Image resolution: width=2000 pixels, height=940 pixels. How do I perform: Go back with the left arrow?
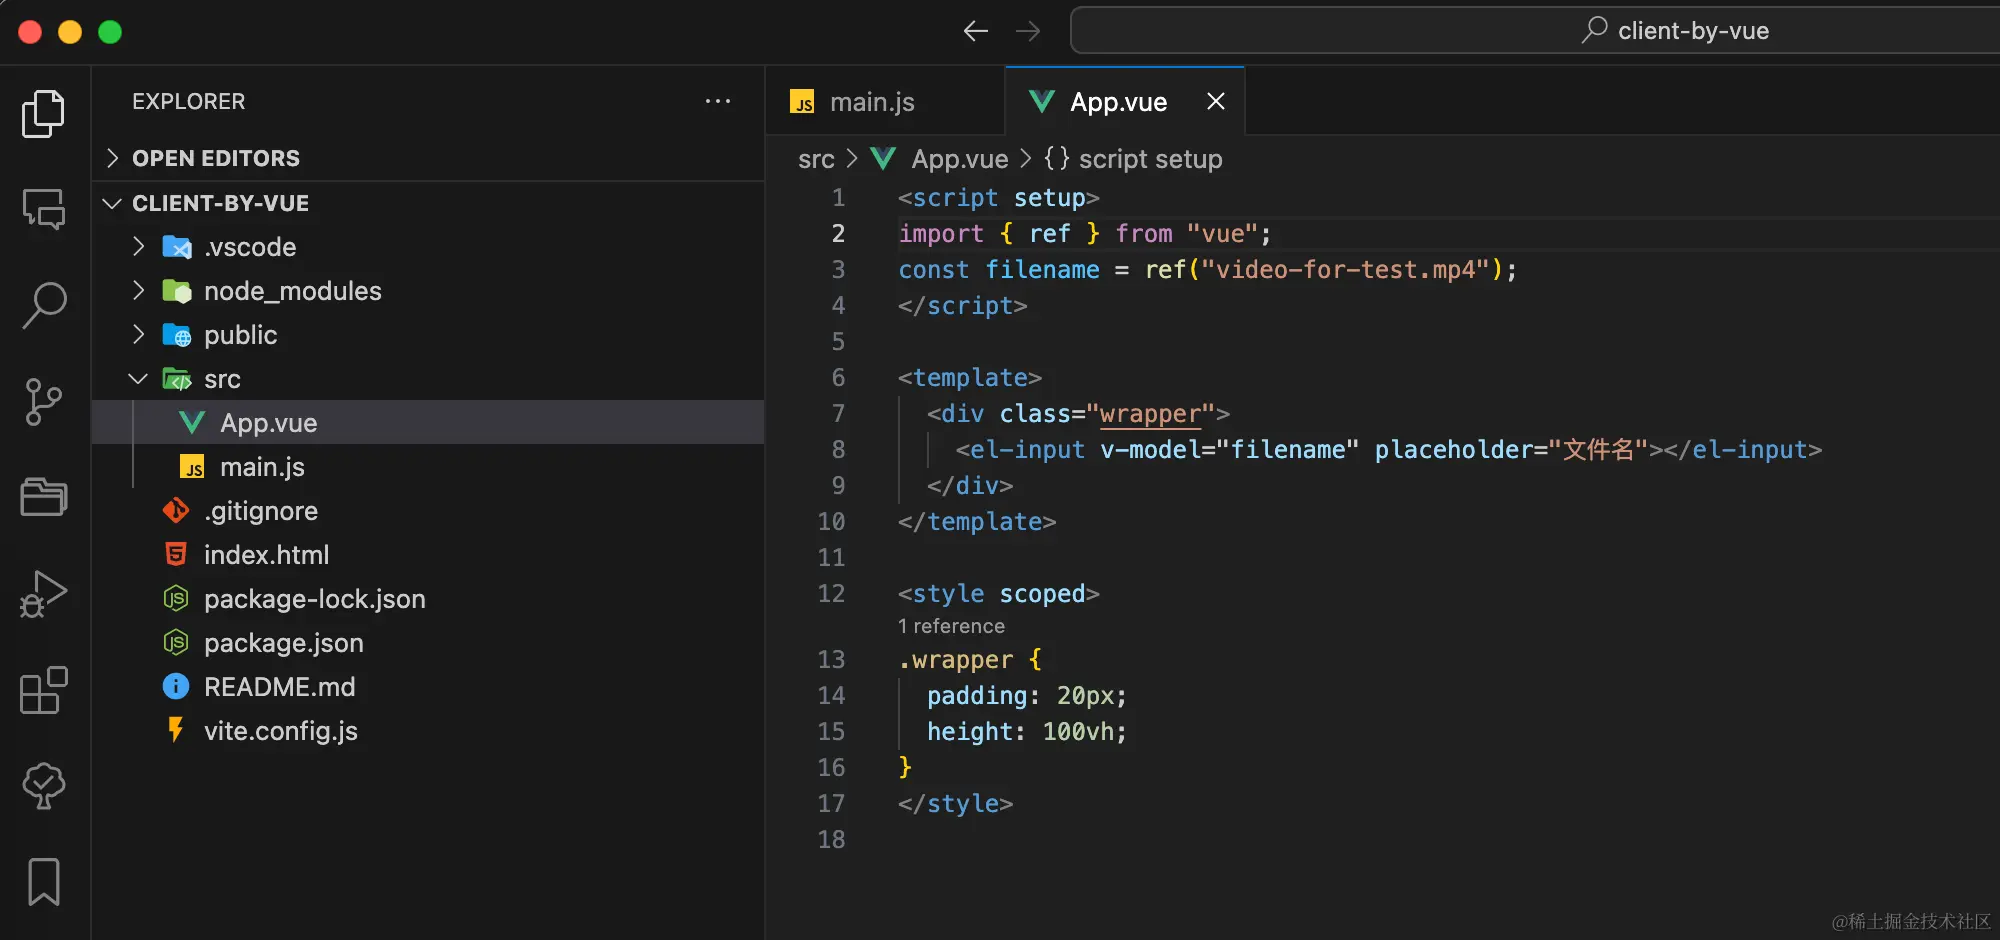(975, 31)
